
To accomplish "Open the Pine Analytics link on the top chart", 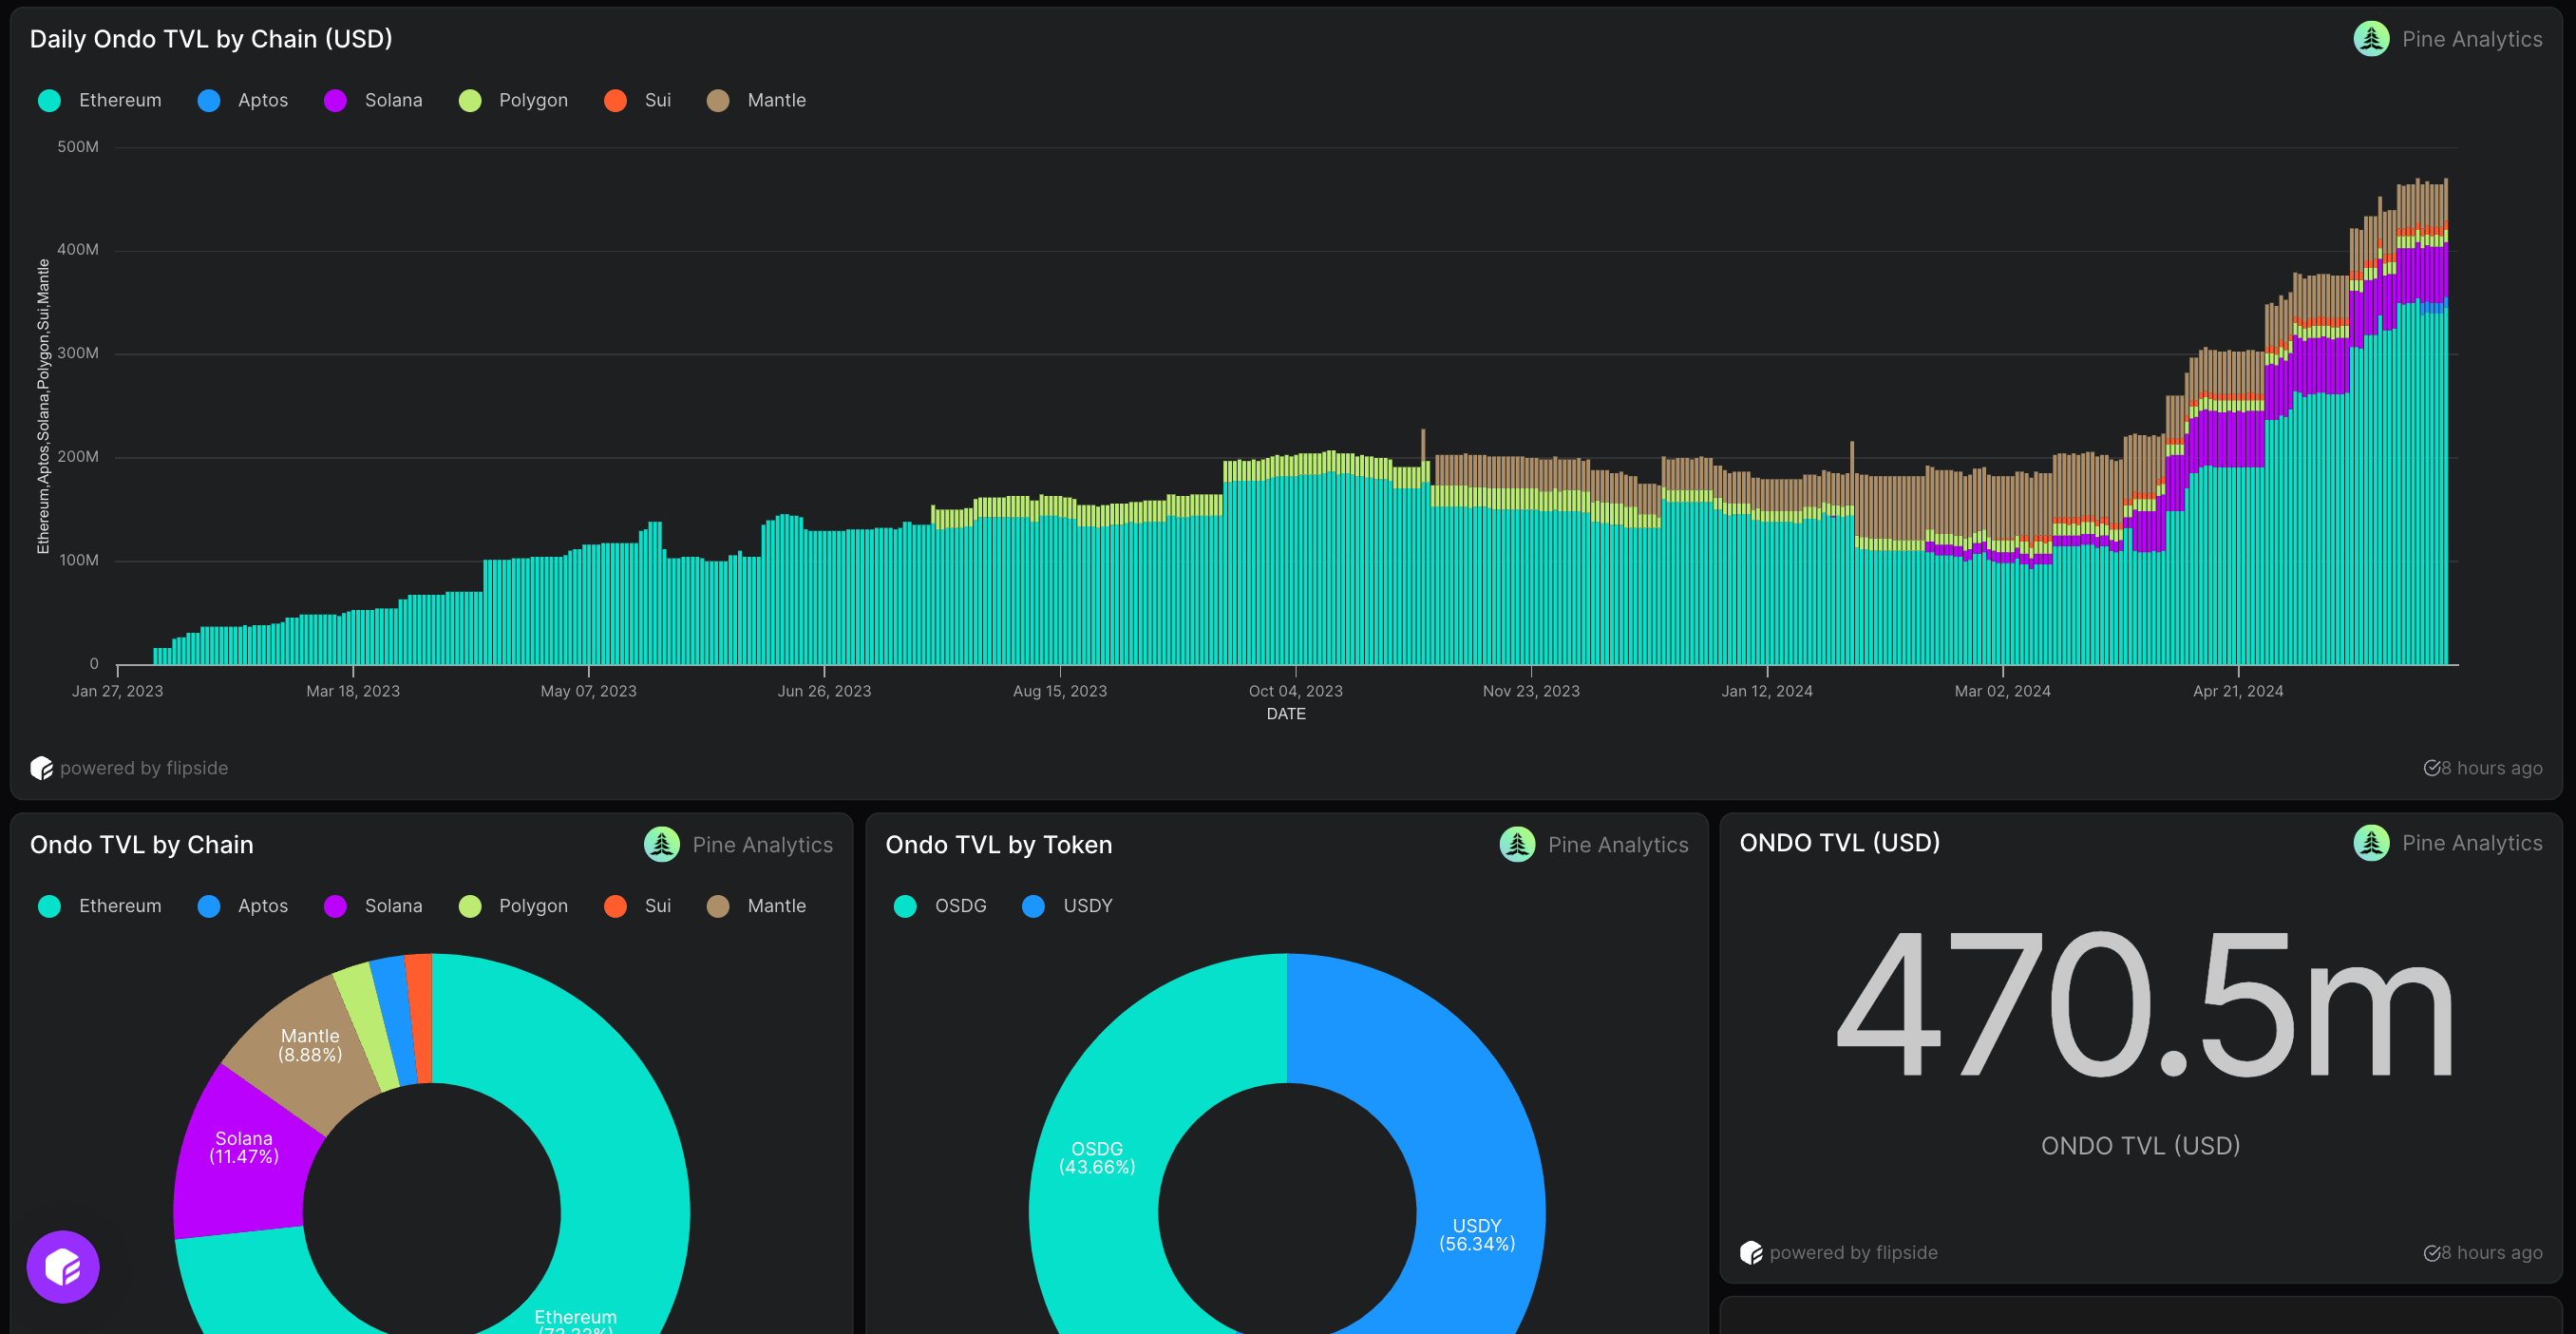I will click(x=2471, y=39).
